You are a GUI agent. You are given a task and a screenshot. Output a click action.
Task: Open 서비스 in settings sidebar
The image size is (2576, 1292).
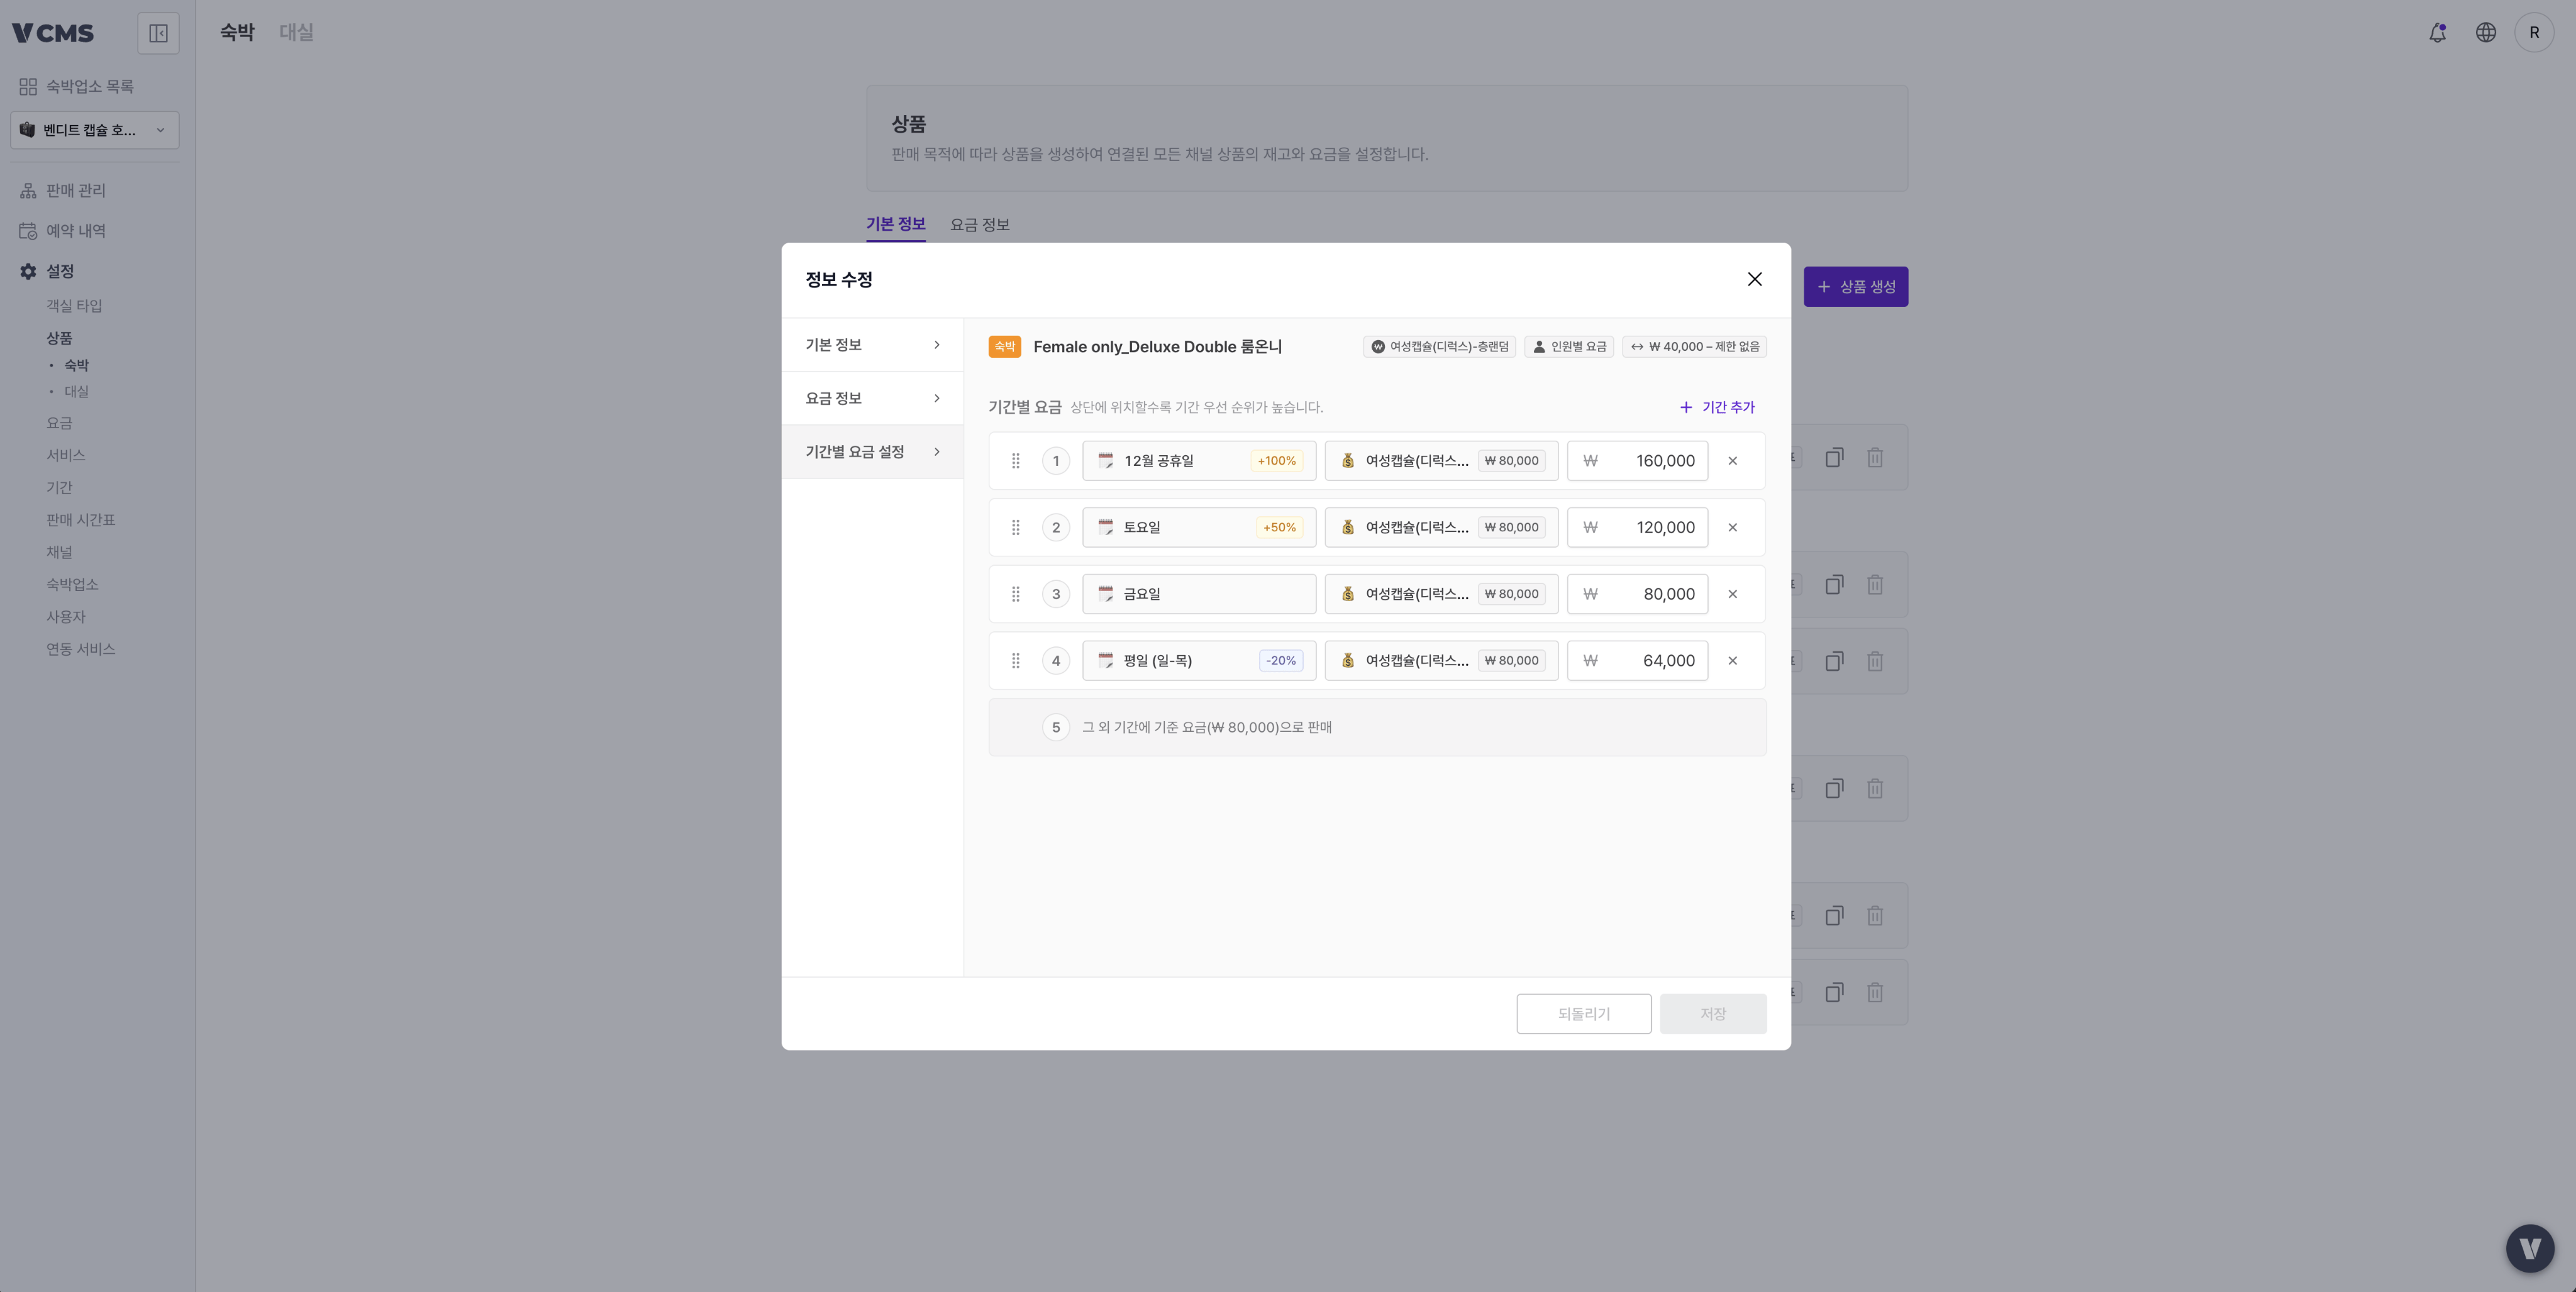tap(65, 455)
